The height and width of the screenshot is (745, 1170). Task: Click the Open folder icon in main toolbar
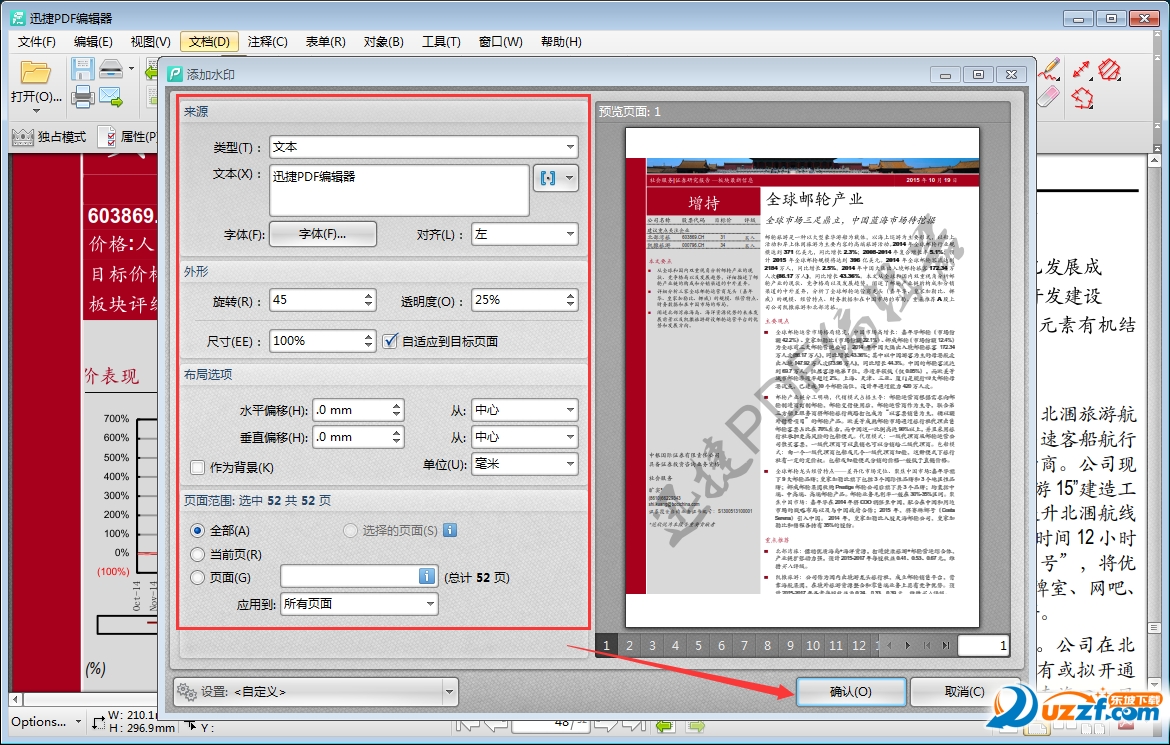pos(34,73)
